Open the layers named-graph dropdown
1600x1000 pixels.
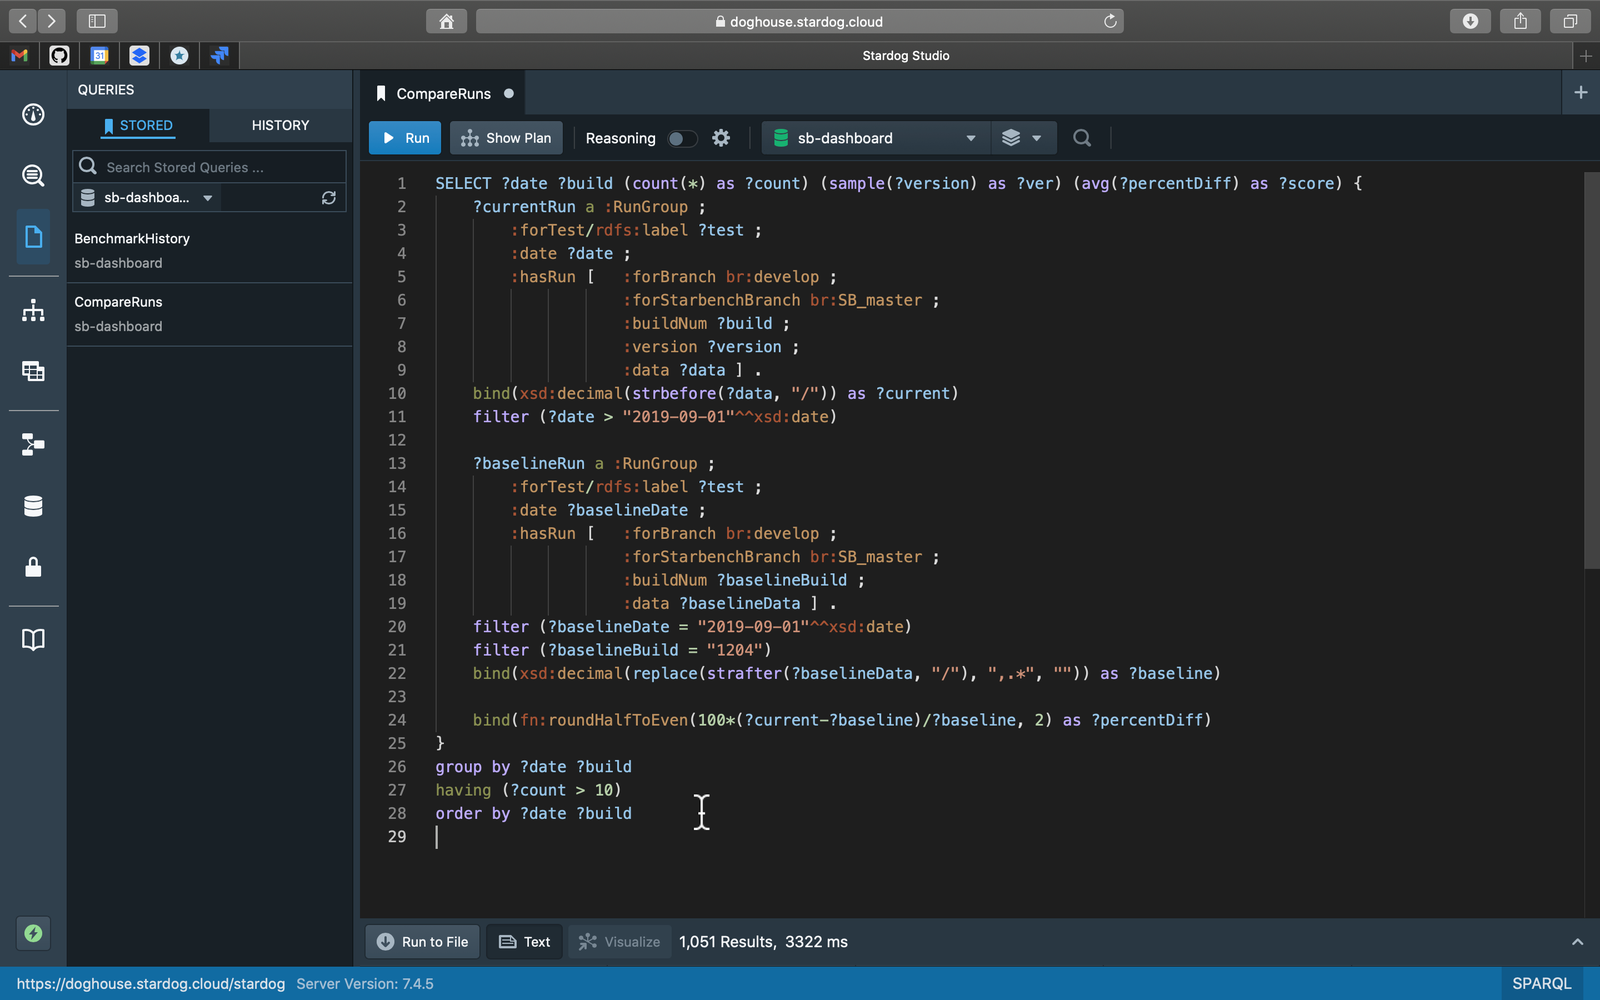pos(1022,138)
